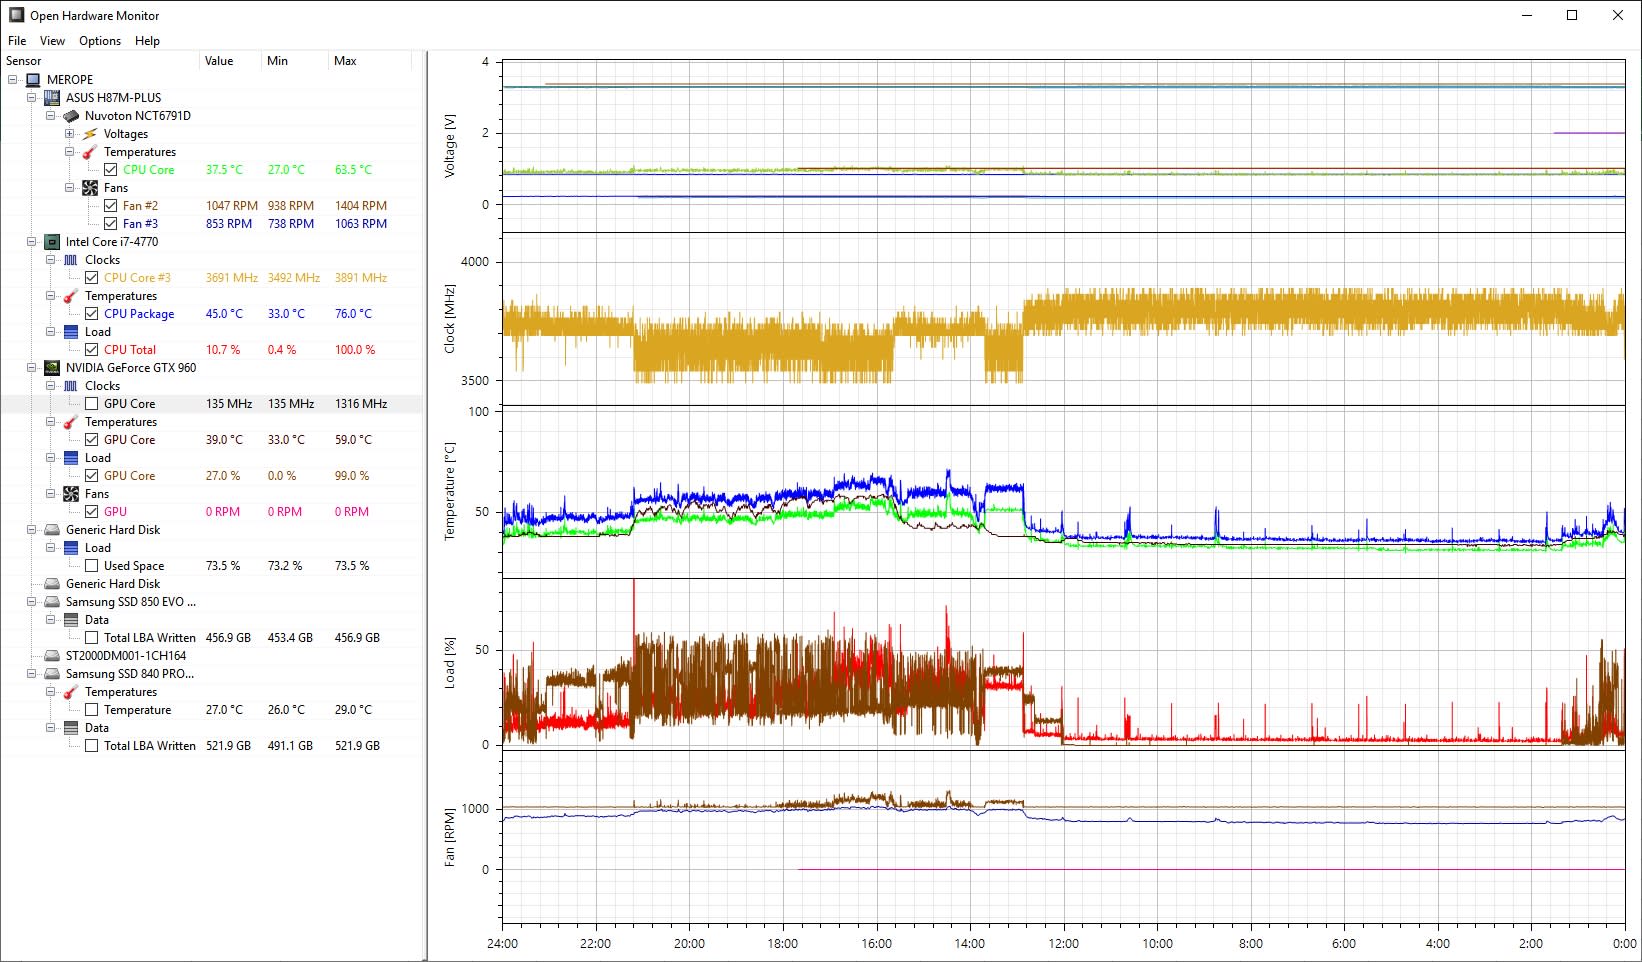Click the ASUS H87M-PLUS motherboard icon
The height and width of the screenshot is (962, 1642).
coord(52,98)
